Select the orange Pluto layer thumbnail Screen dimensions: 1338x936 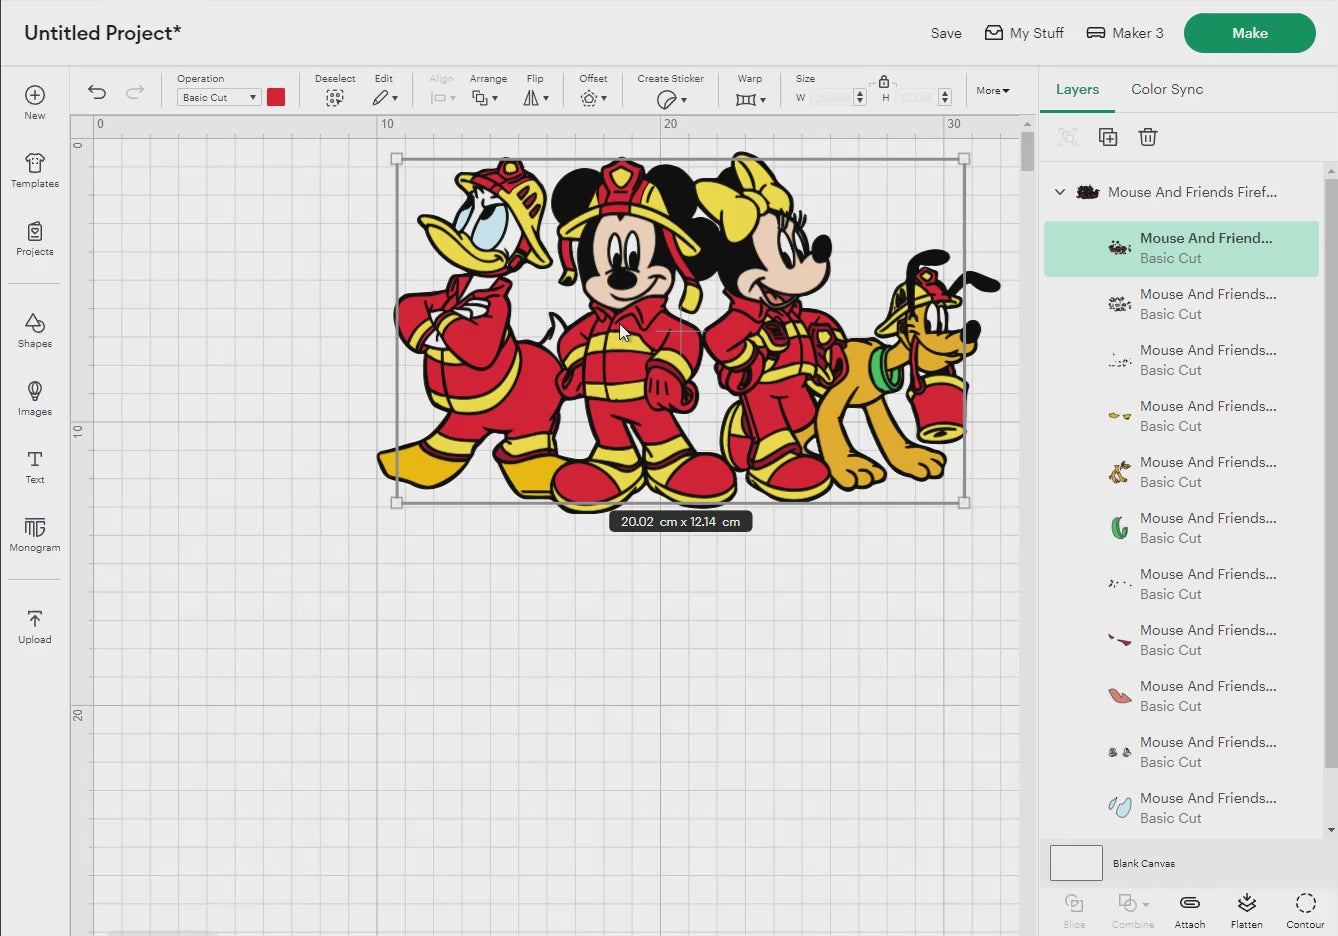pyautogui.click(x=1120, y=471)
